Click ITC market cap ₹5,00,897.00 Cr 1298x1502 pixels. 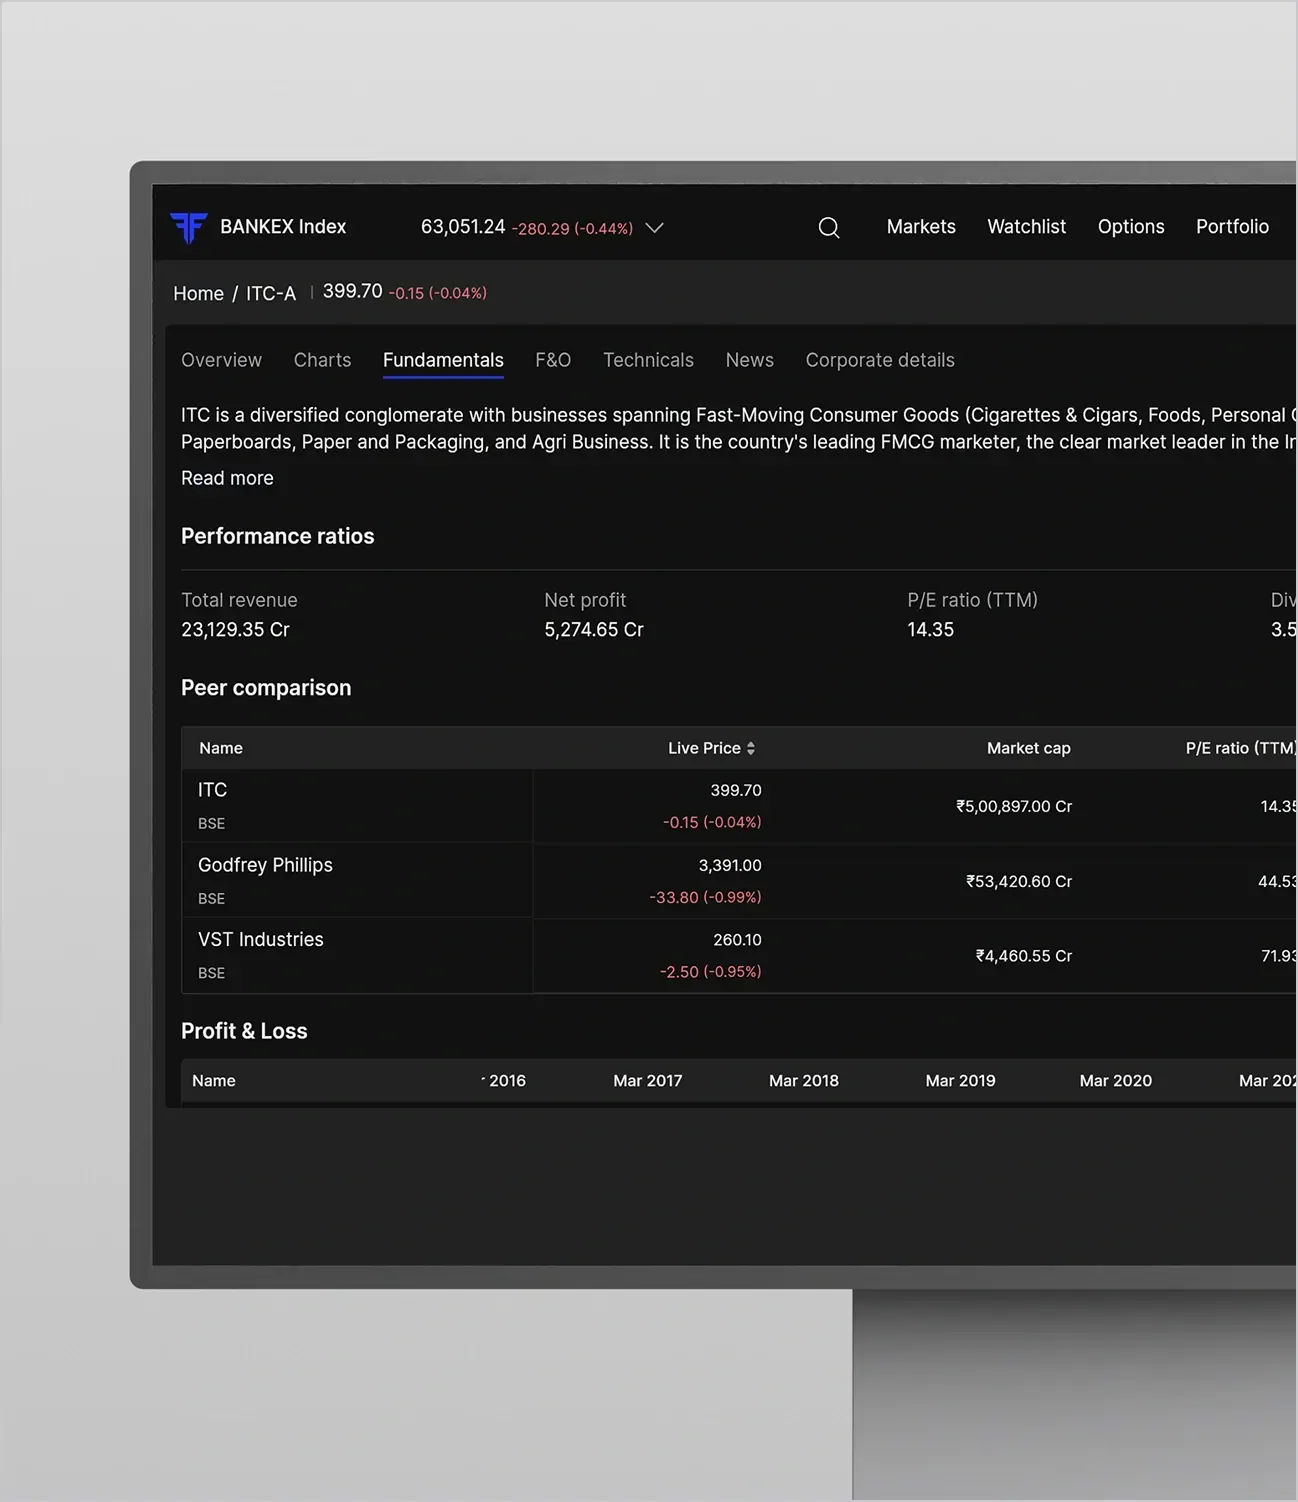click(1014, 806)
